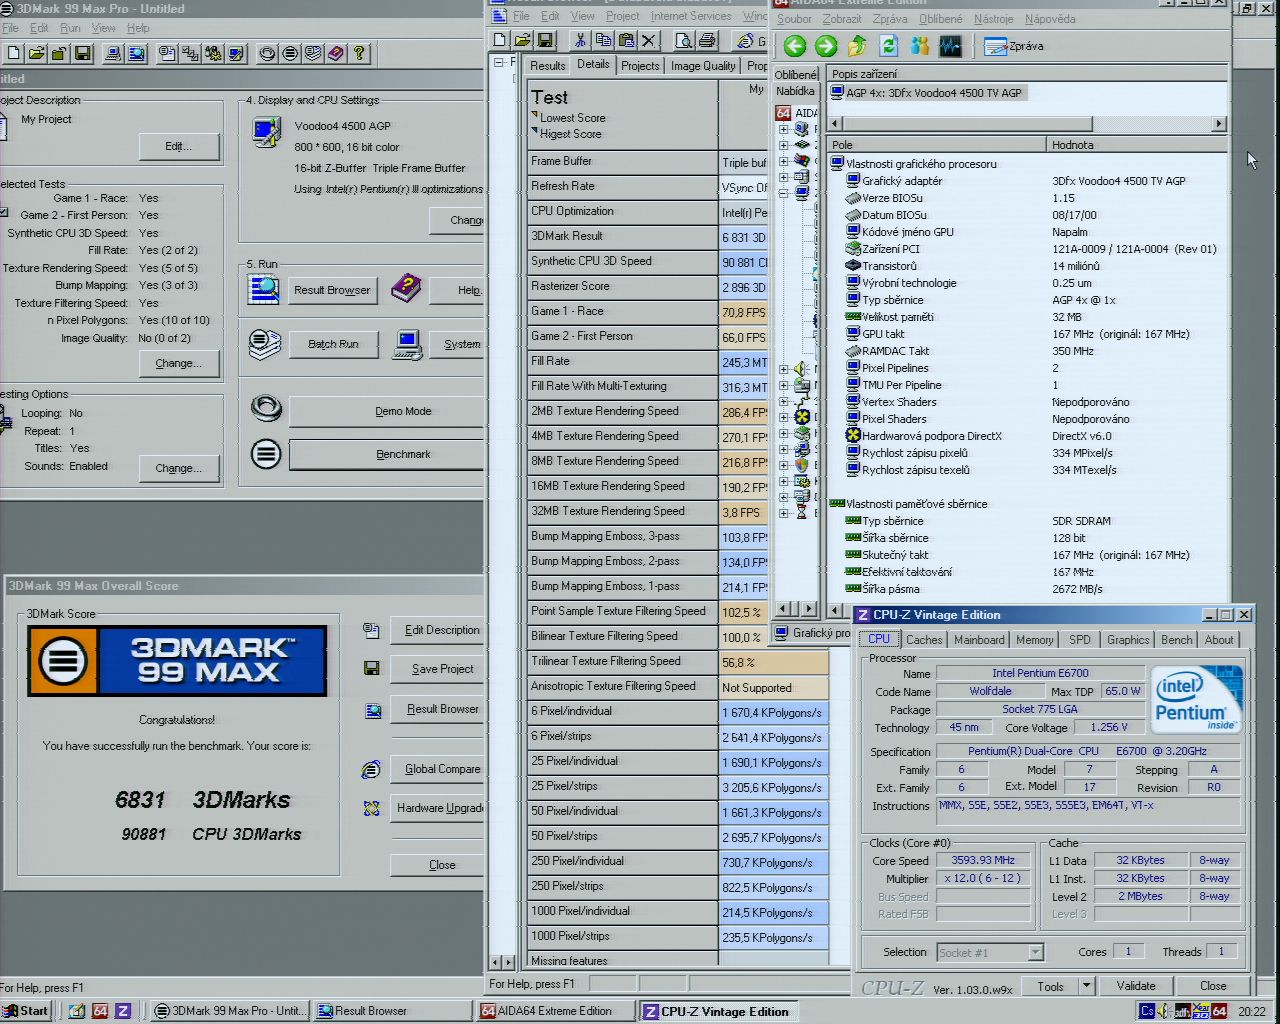Click the Demo Mode button
The height and width of the screenshot is (1024, 1280).
pos(387,411)
